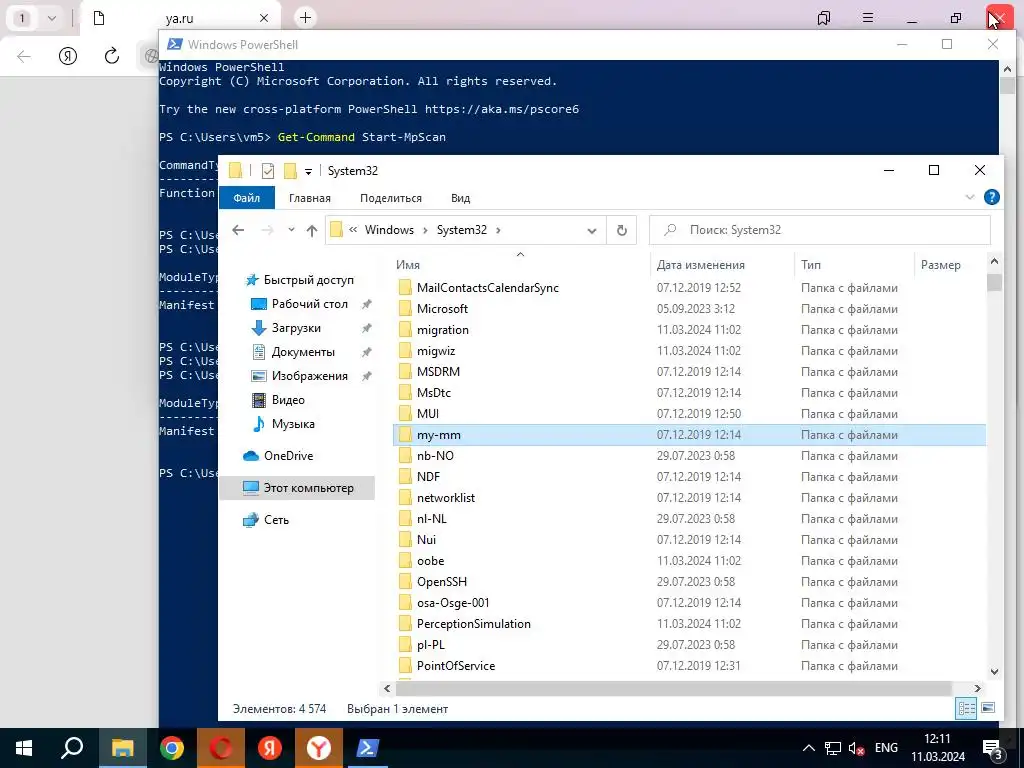Viewport: 1024px width, 768px height.
Task: Toggle Explorer quick access properties checkbox icon
Action: [268, 171]
